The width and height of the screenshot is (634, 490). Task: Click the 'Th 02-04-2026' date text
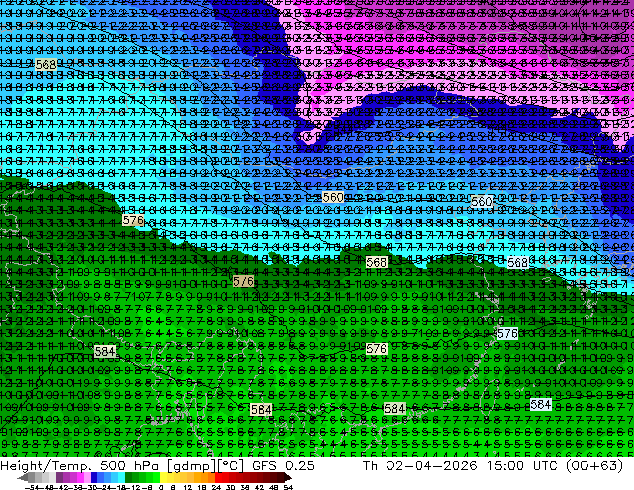tap(420, 465)
